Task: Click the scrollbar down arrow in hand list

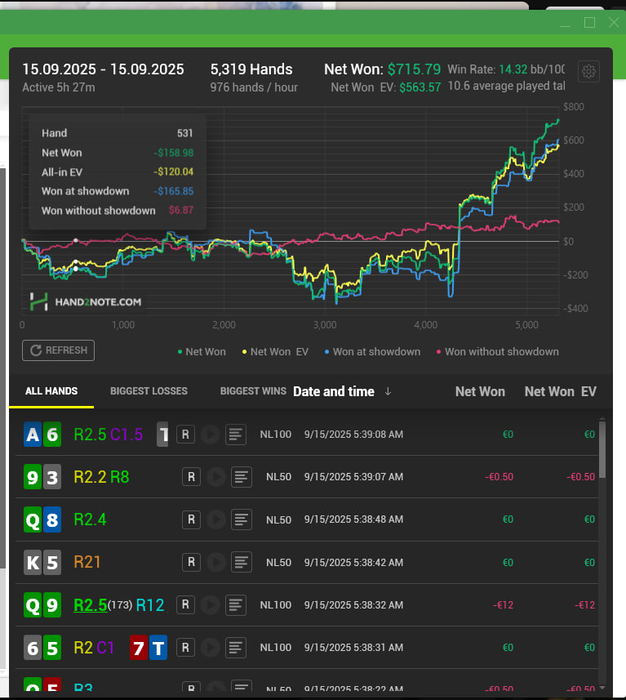Action: (602, 688)
